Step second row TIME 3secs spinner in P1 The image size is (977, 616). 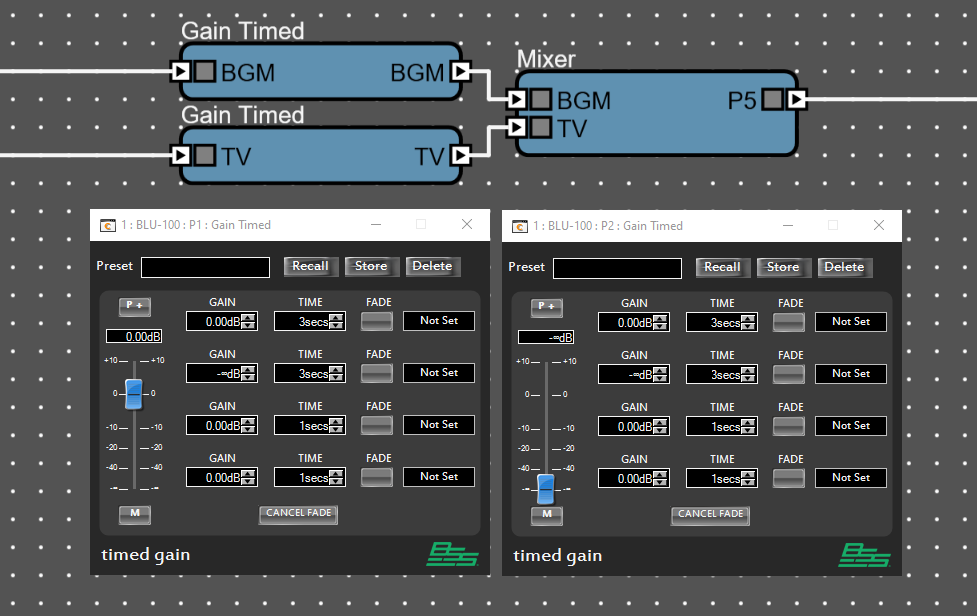(336, 374)
